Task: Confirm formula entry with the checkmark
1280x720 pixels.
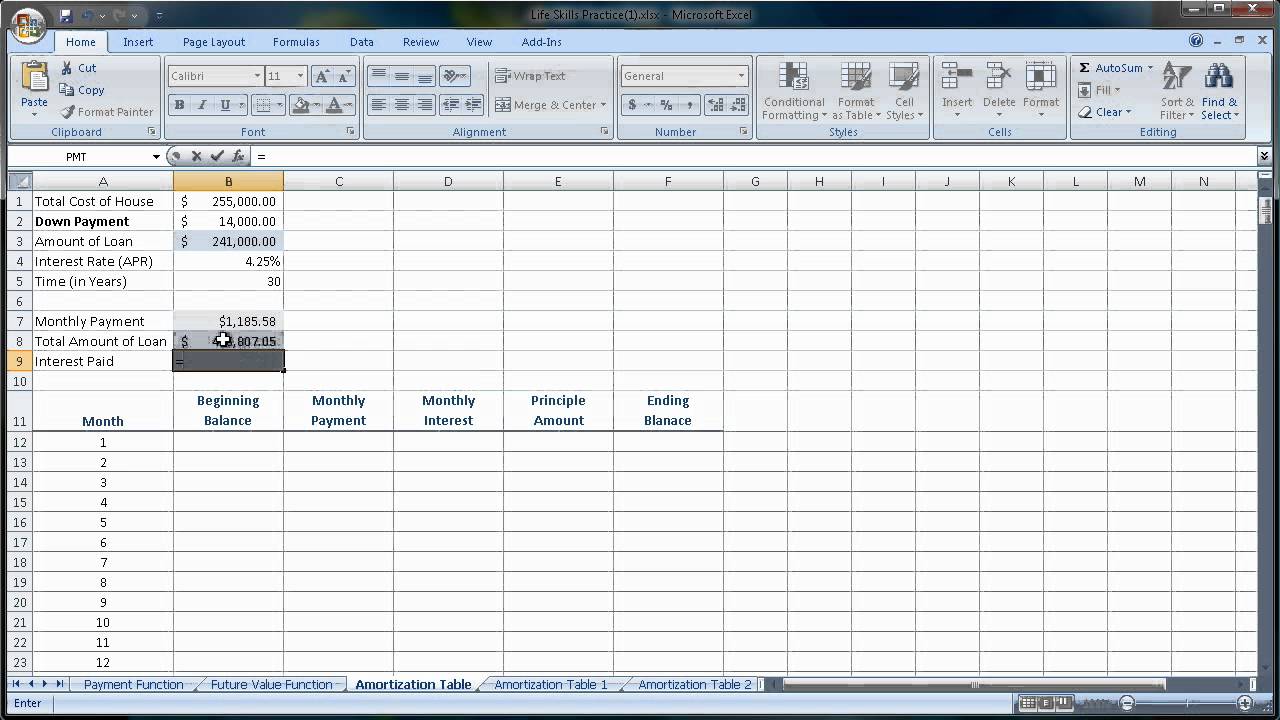Action: (x=217, y=156)
